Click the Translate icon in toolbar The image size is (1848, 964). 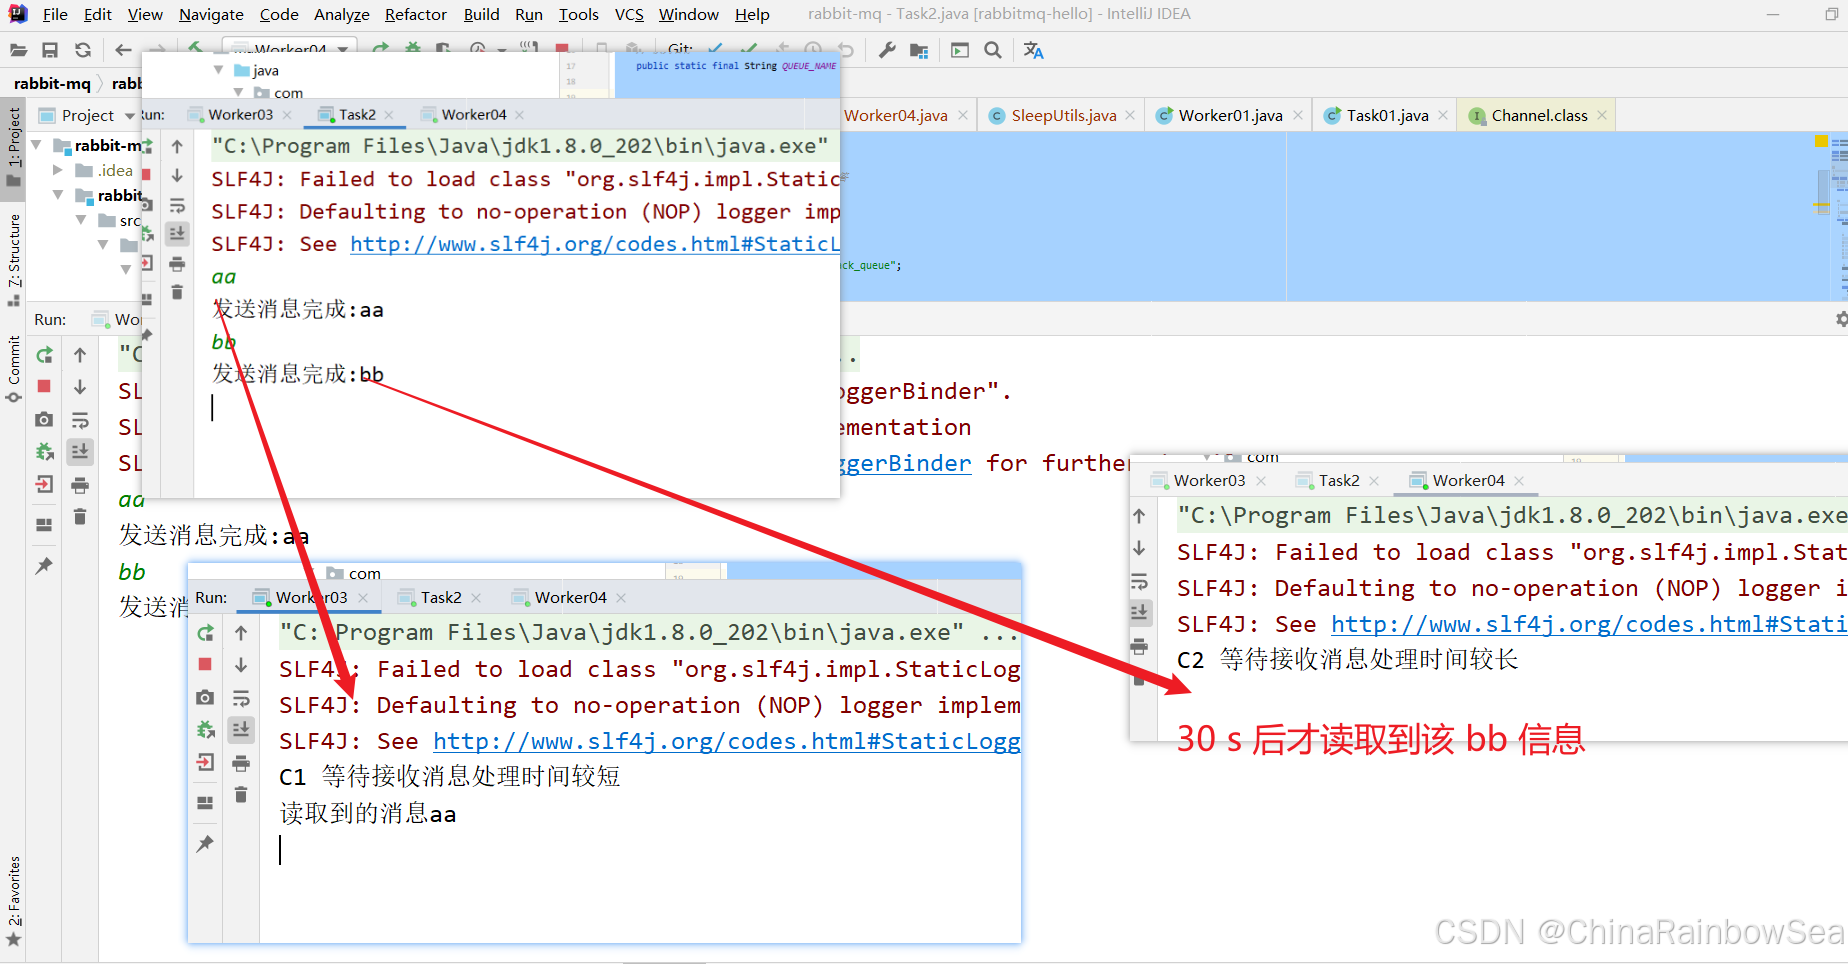coord(1034,50)
